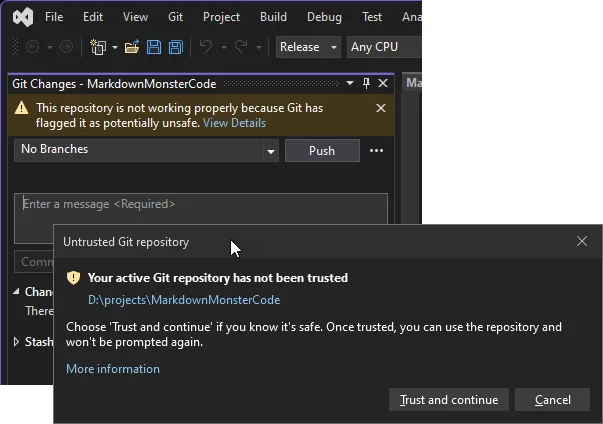Click the Push button
This screenshot has height=424, width=603.
click(322, 150)
